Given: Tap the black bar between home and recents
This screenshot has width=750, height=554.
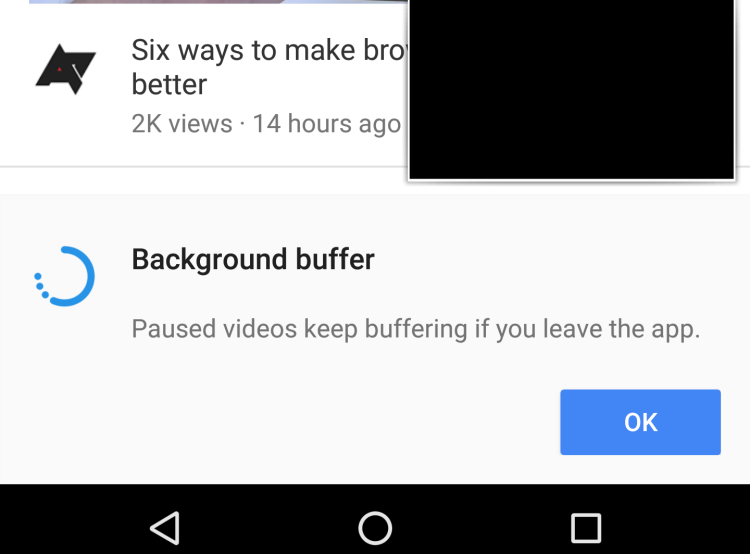Looking at the screenshot, I should pos(482,528).
